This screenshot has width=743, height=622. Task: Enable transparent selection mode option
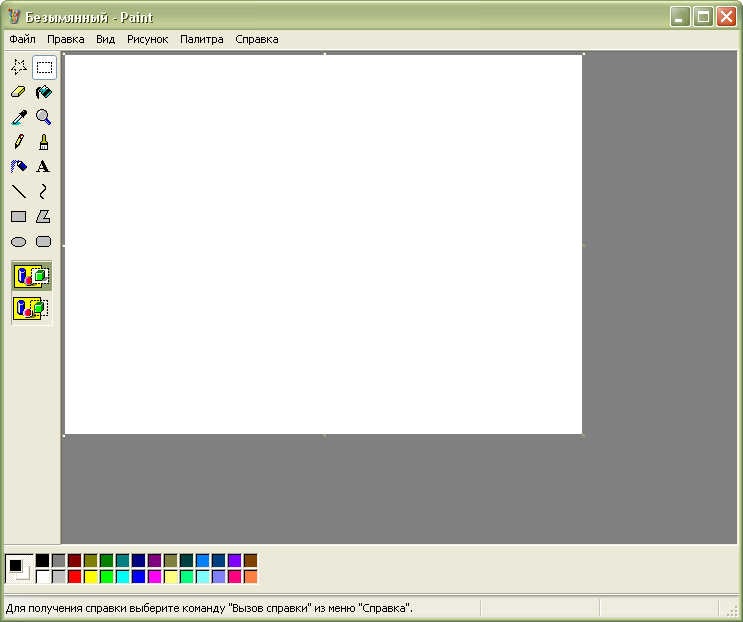point(31,308)
